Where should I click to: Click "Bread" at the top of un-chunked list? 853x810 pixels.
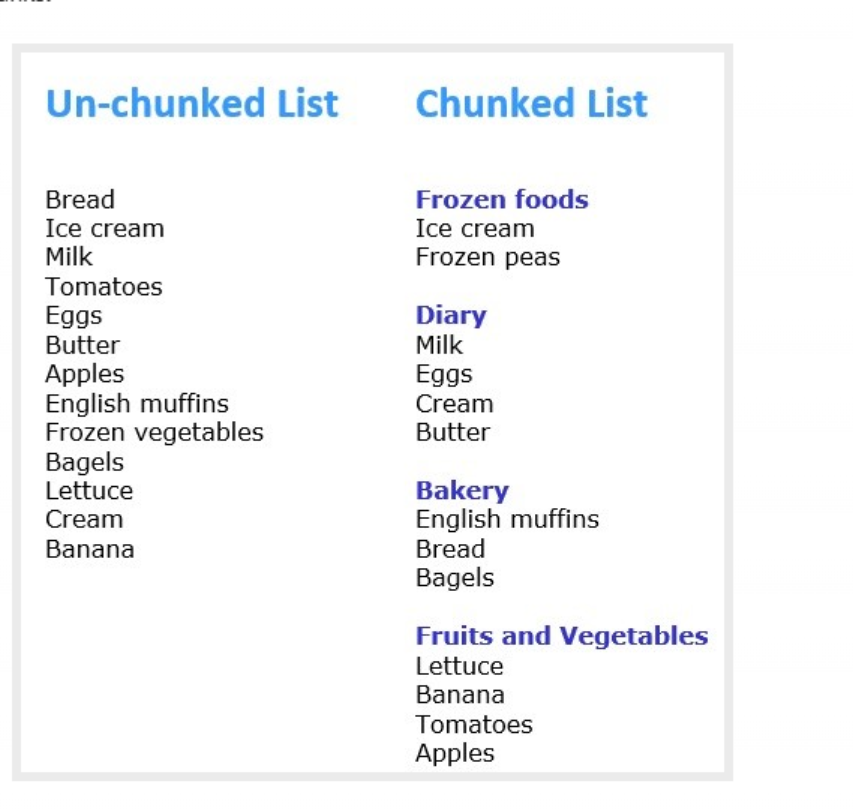[x=80, y=200]
